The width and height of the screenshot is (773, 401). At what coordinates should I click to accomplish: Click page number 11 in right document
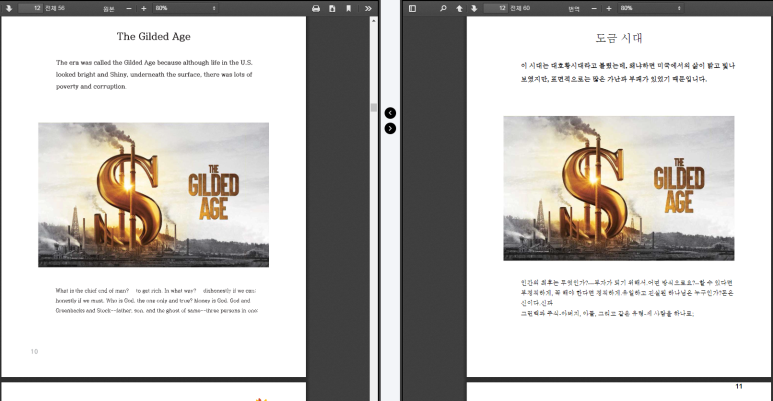(x=739, y=386)
